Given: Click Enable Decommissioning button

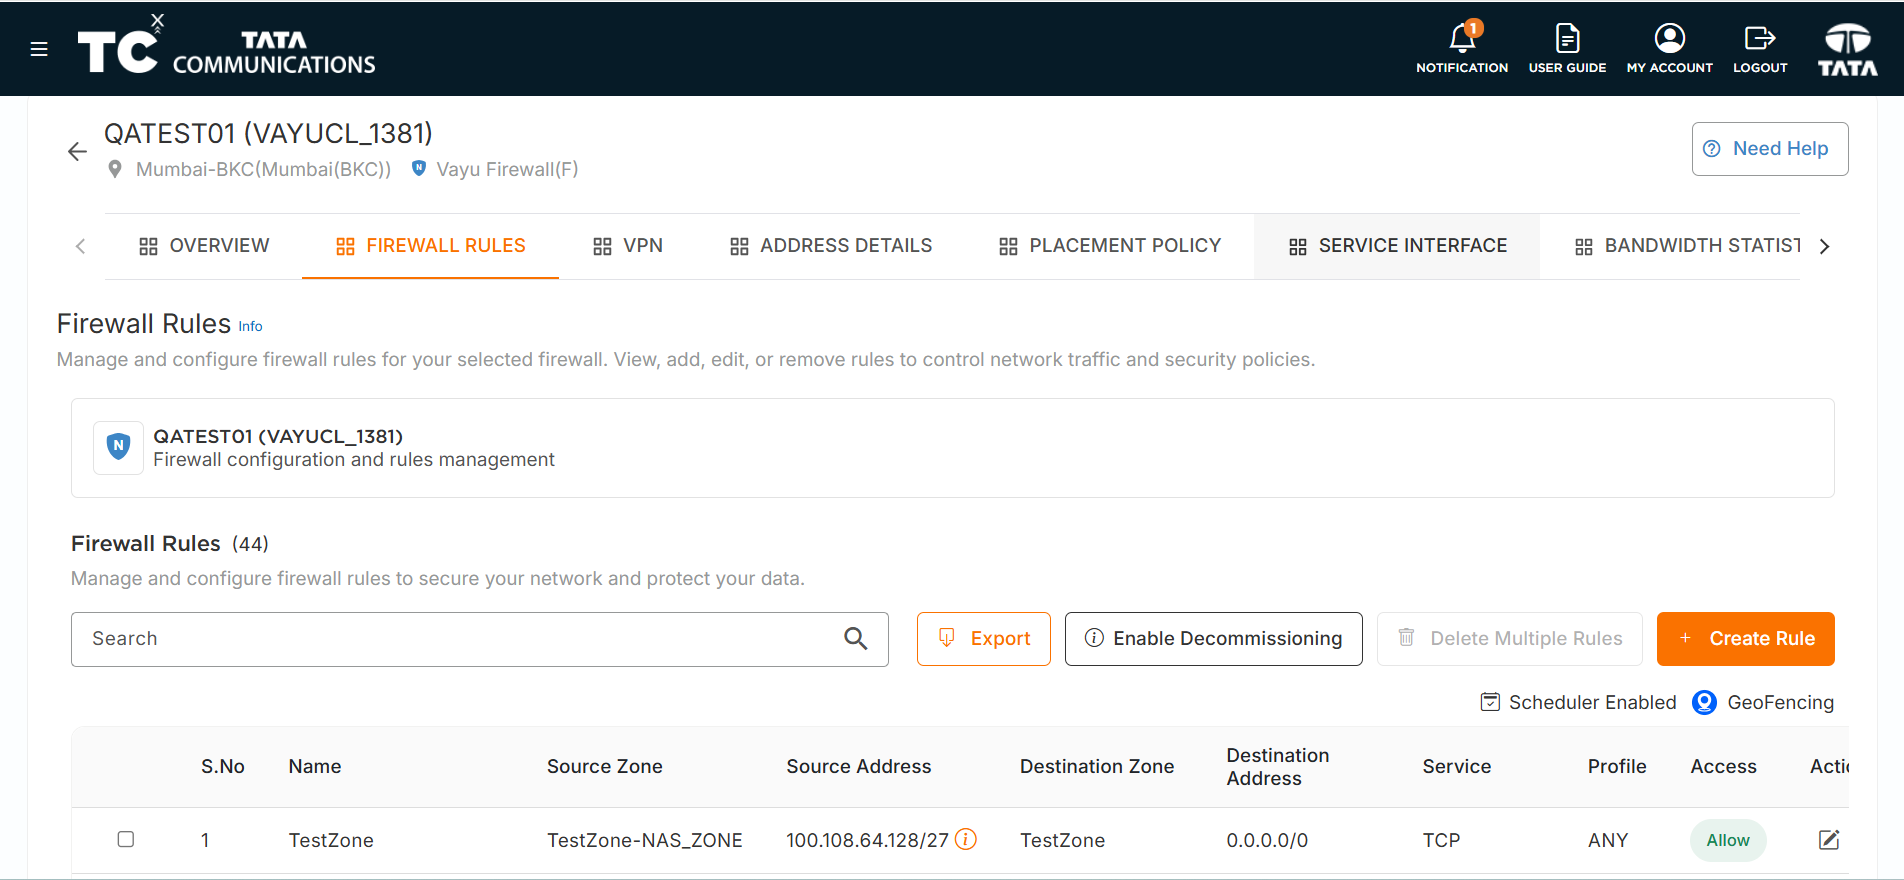Looking at the screenshot, I should [1213, 638].
